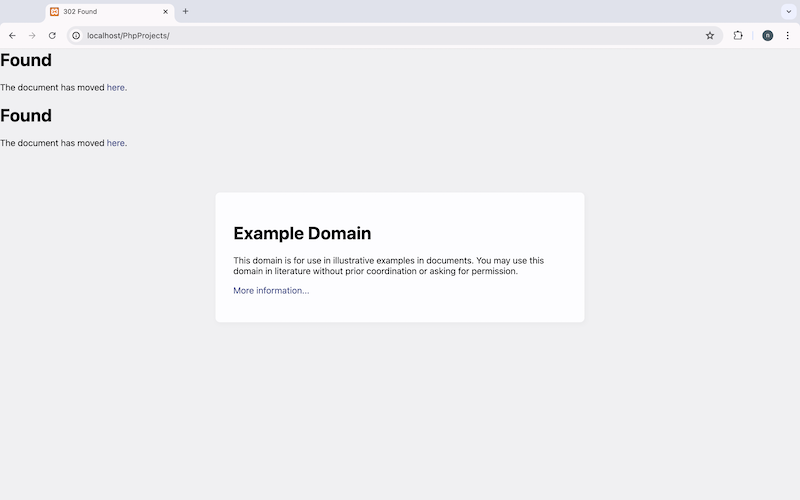Select the 302 Found tab

point(110,12)
